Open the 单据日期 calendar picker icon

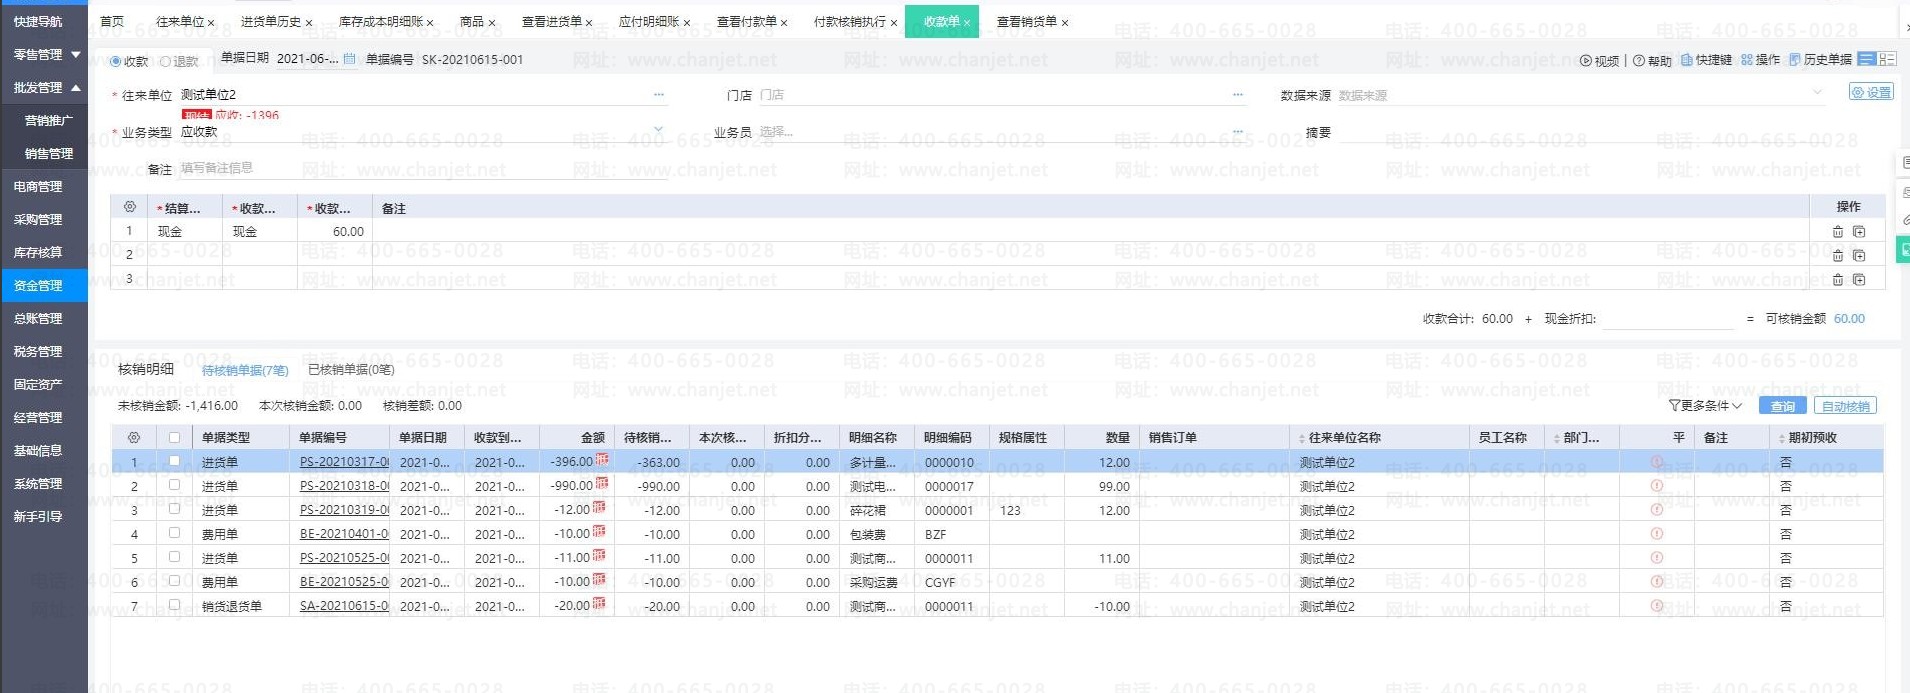[349, 60]
